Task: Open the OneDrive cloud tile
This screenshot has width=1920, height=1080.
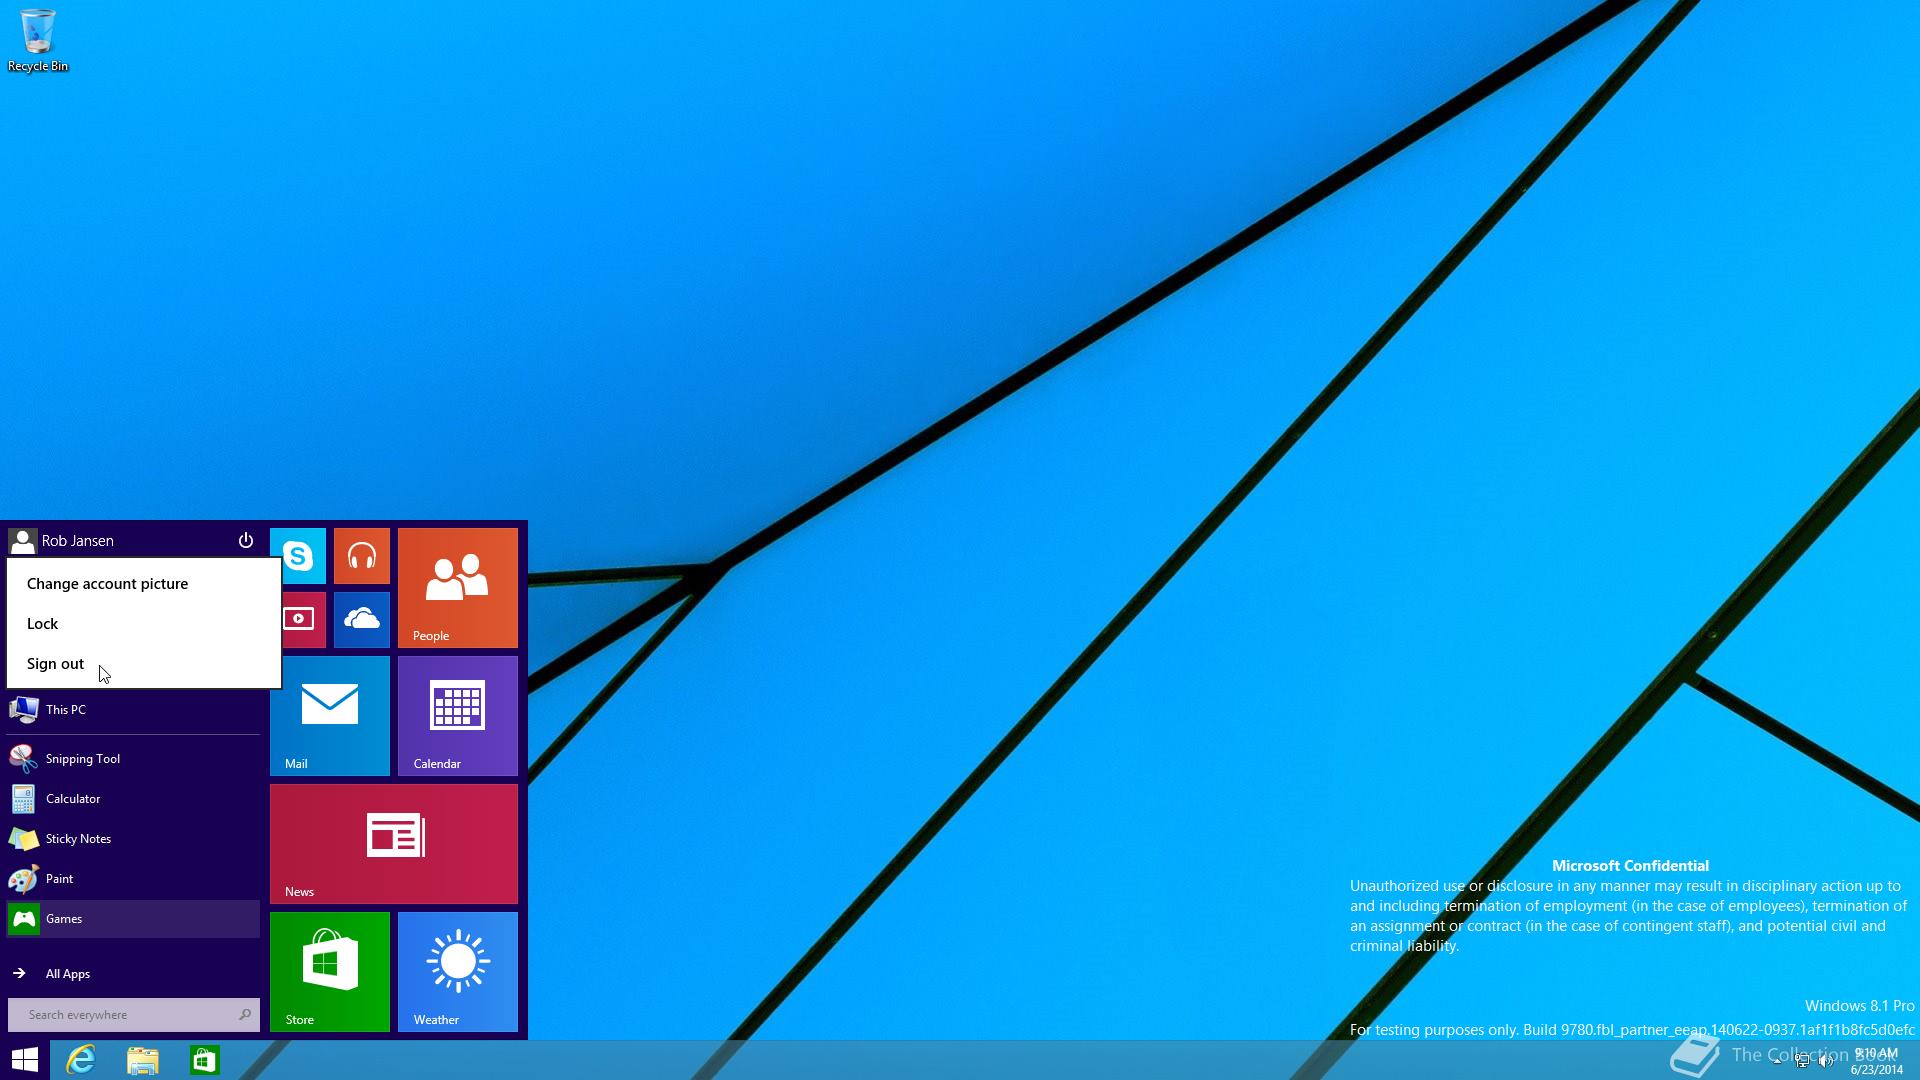Action: (362, 620)
